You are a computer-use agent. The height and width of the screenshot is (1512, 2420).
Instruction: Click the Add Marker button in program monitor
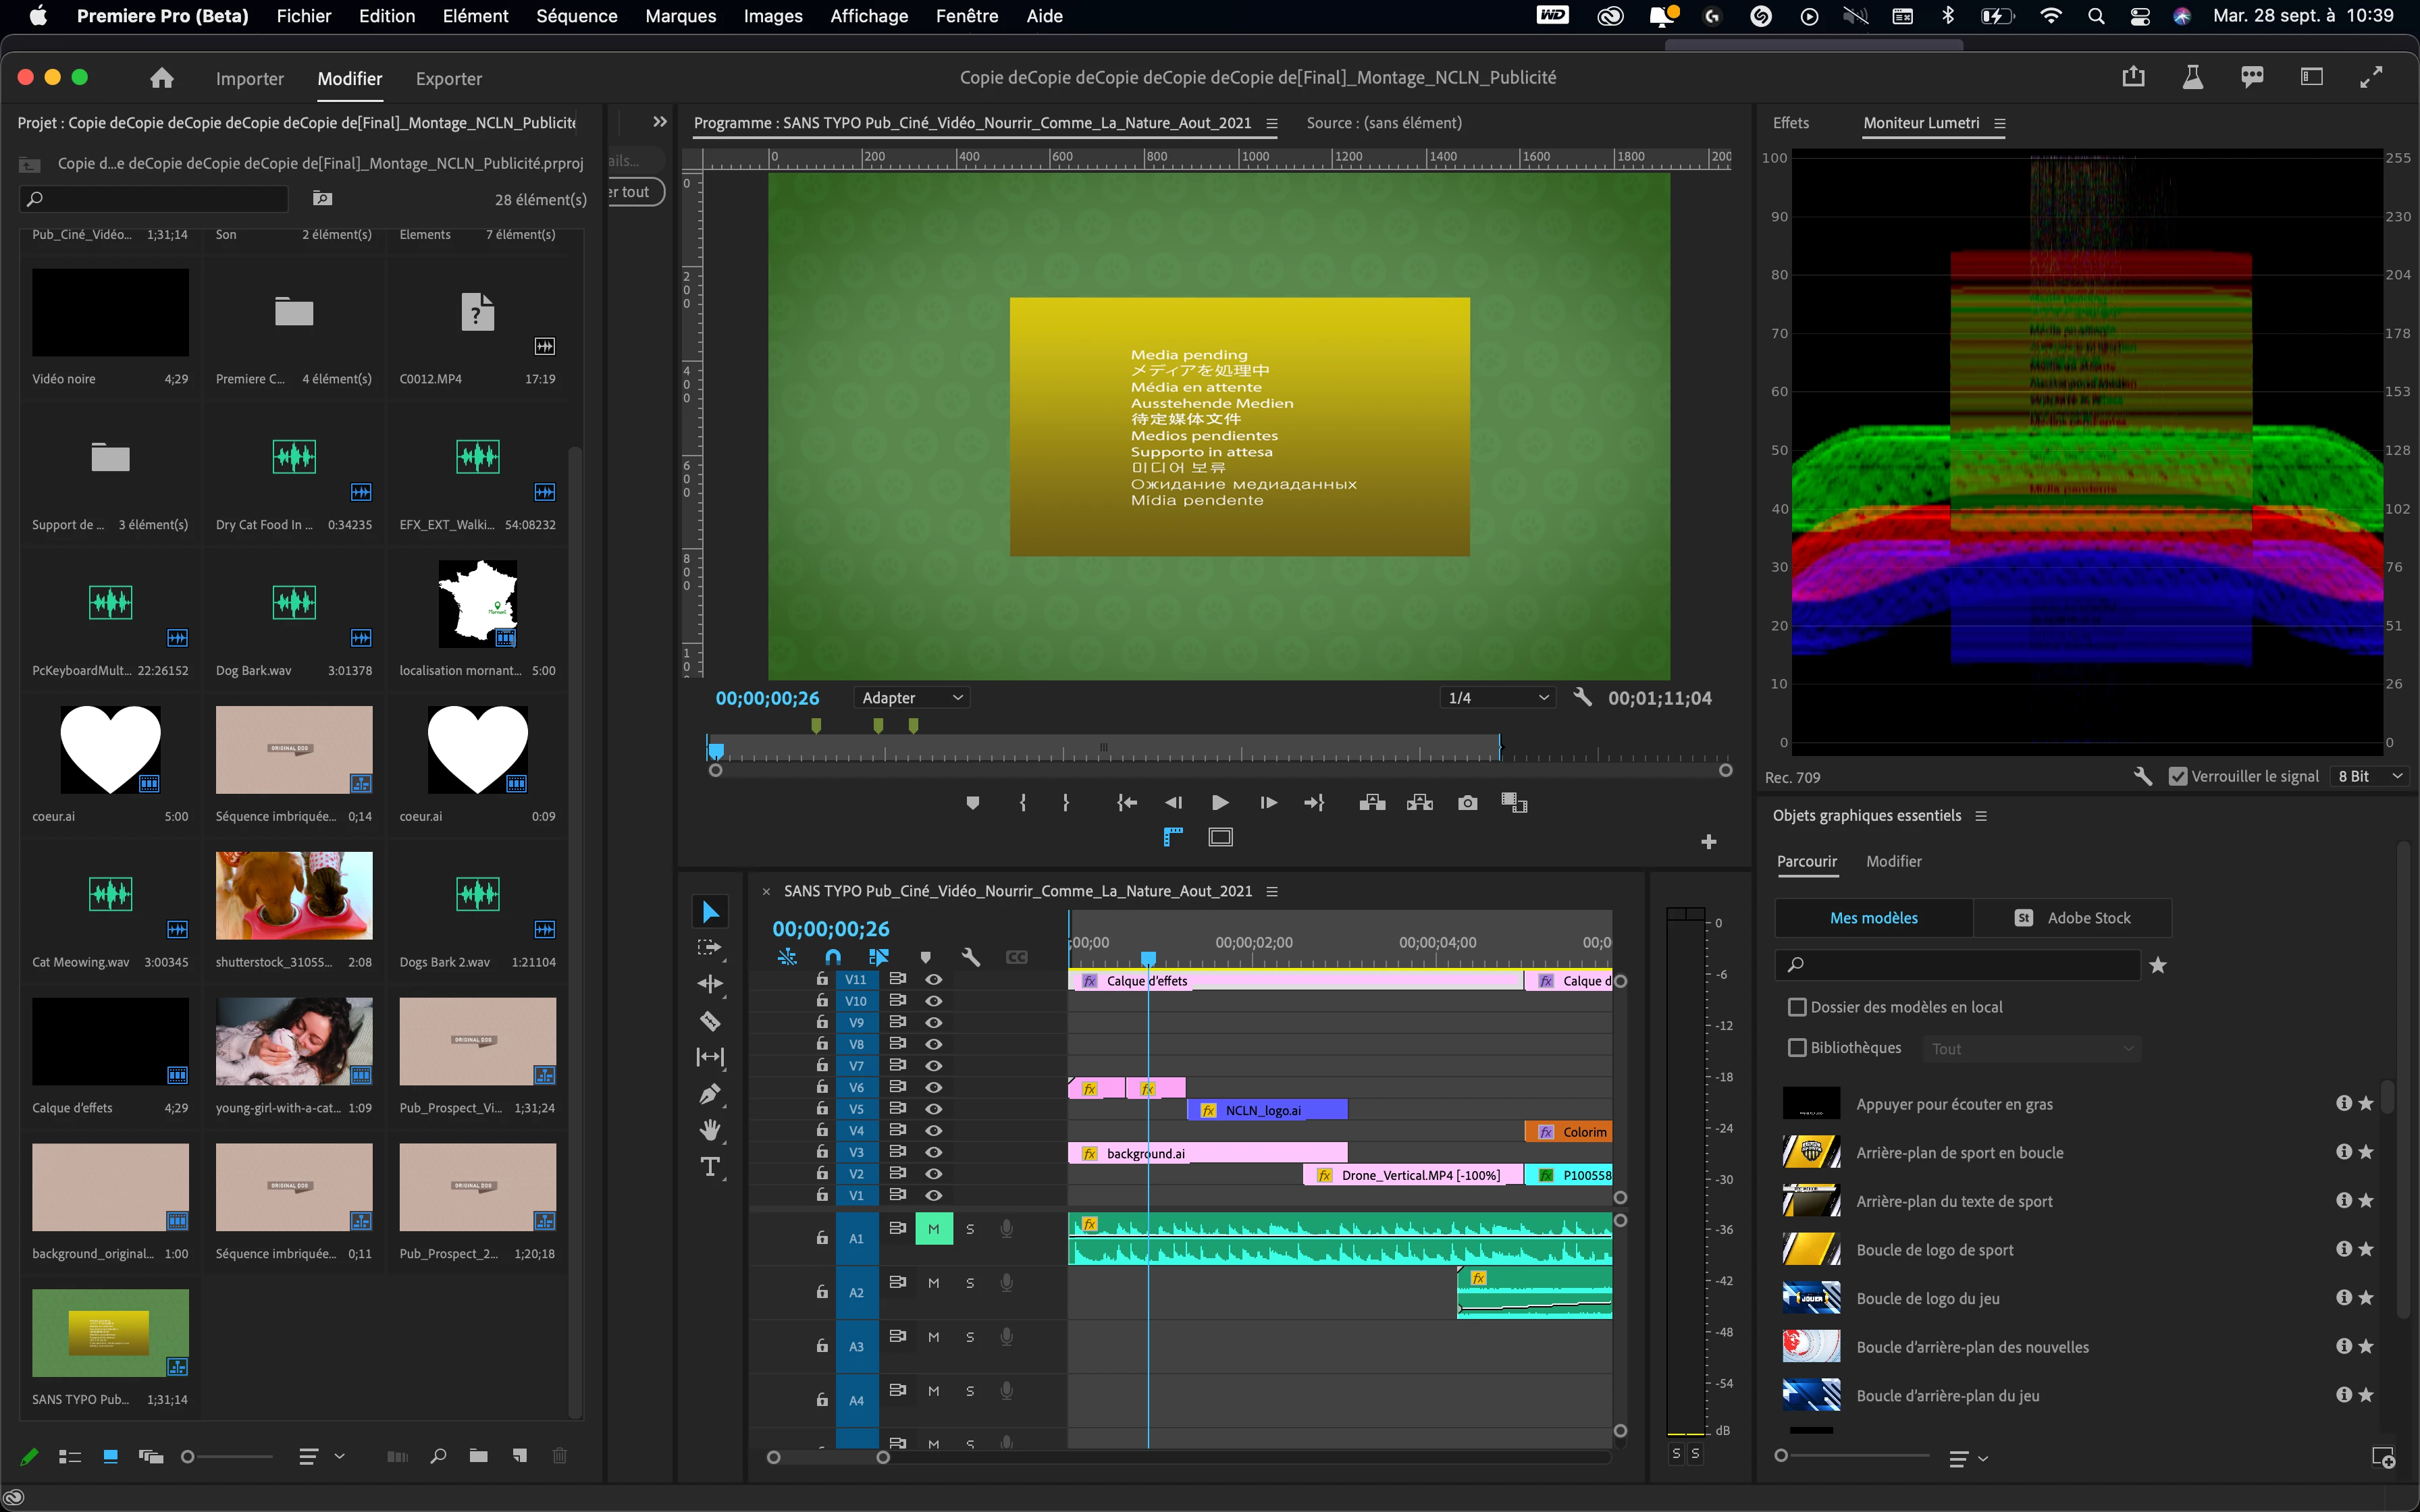[x=972, y=803]
